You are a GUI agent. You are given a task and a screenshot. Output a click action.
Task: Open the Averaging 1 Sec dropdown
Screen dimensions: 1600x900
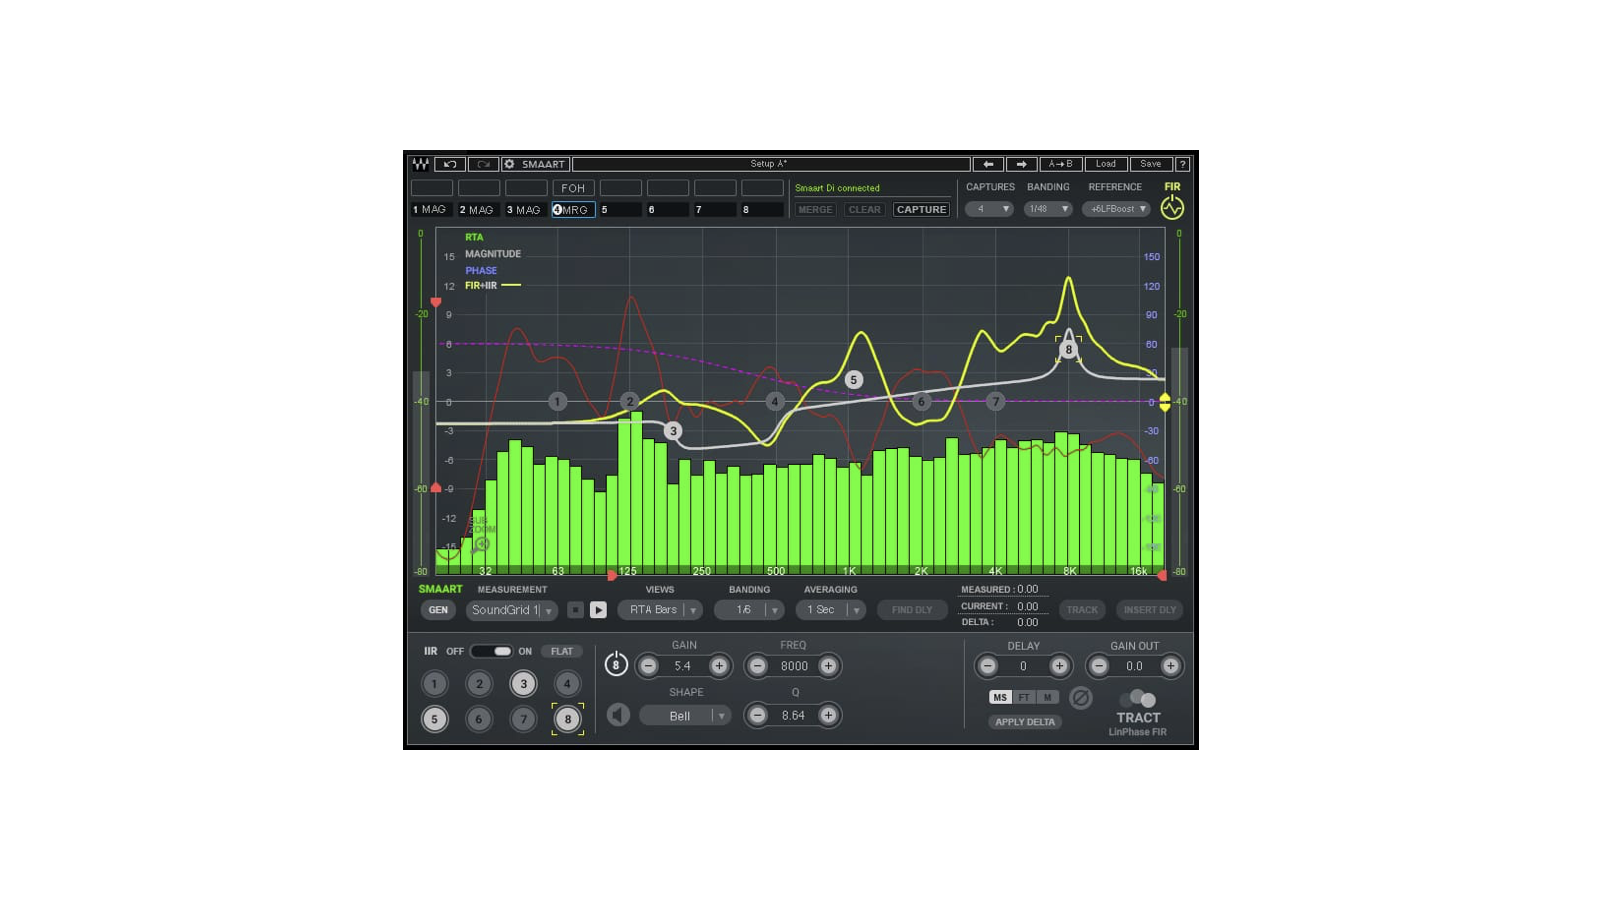[831, 610]
